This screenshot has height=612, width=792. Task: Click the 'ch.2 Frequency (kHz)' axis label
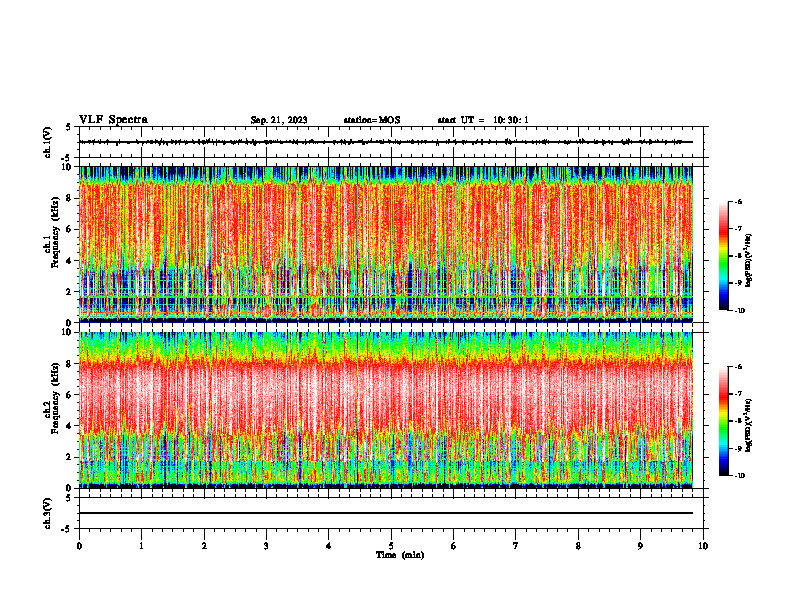point(52,397)
